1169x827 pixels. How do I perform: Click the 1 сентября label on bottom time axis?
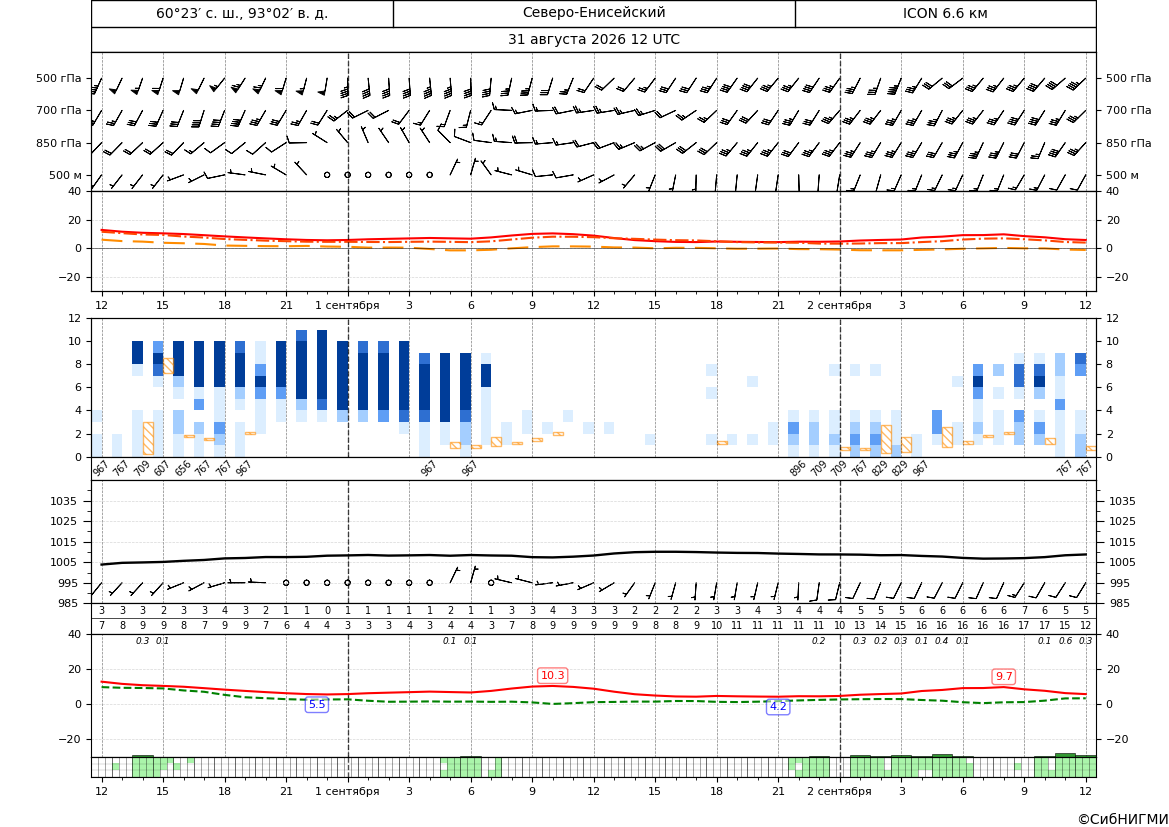point(347,791)
